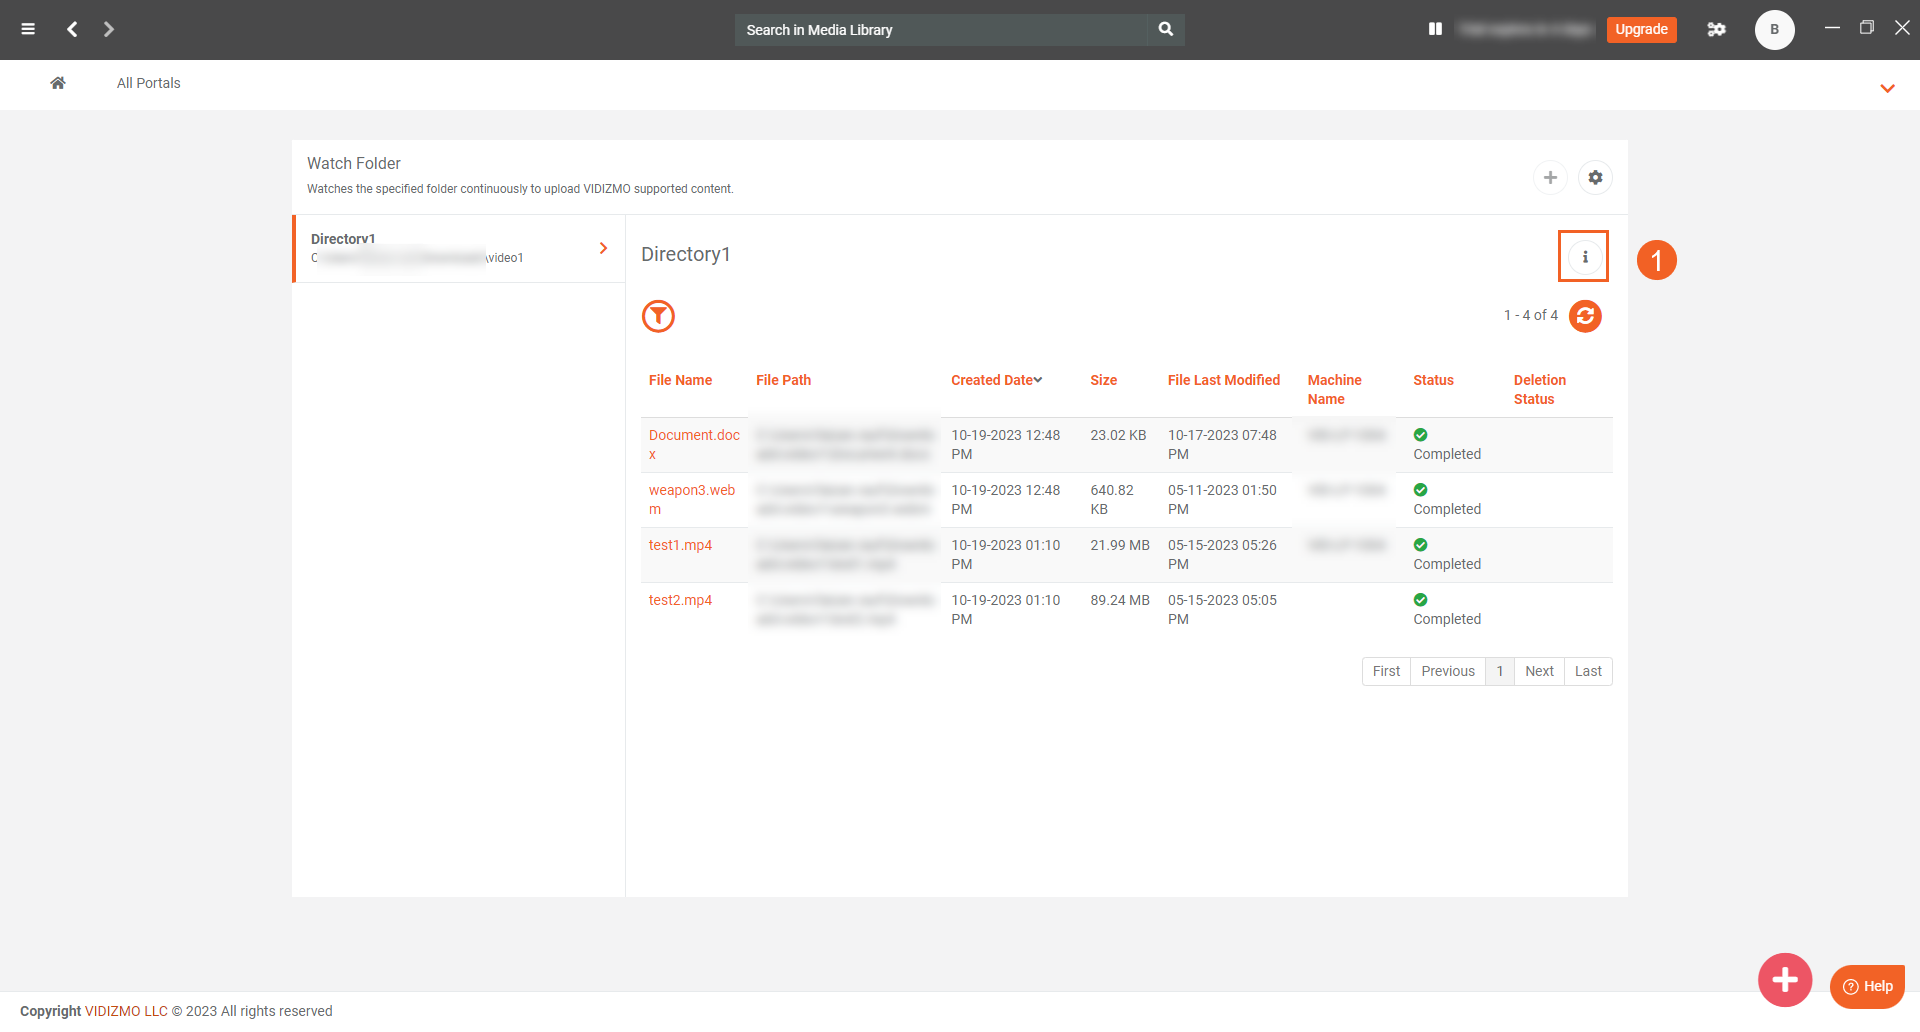The width and height of the screenshot is (1920, 1032).
Task: Click the Upgrade button
Action: click(x=1641, y=29)
